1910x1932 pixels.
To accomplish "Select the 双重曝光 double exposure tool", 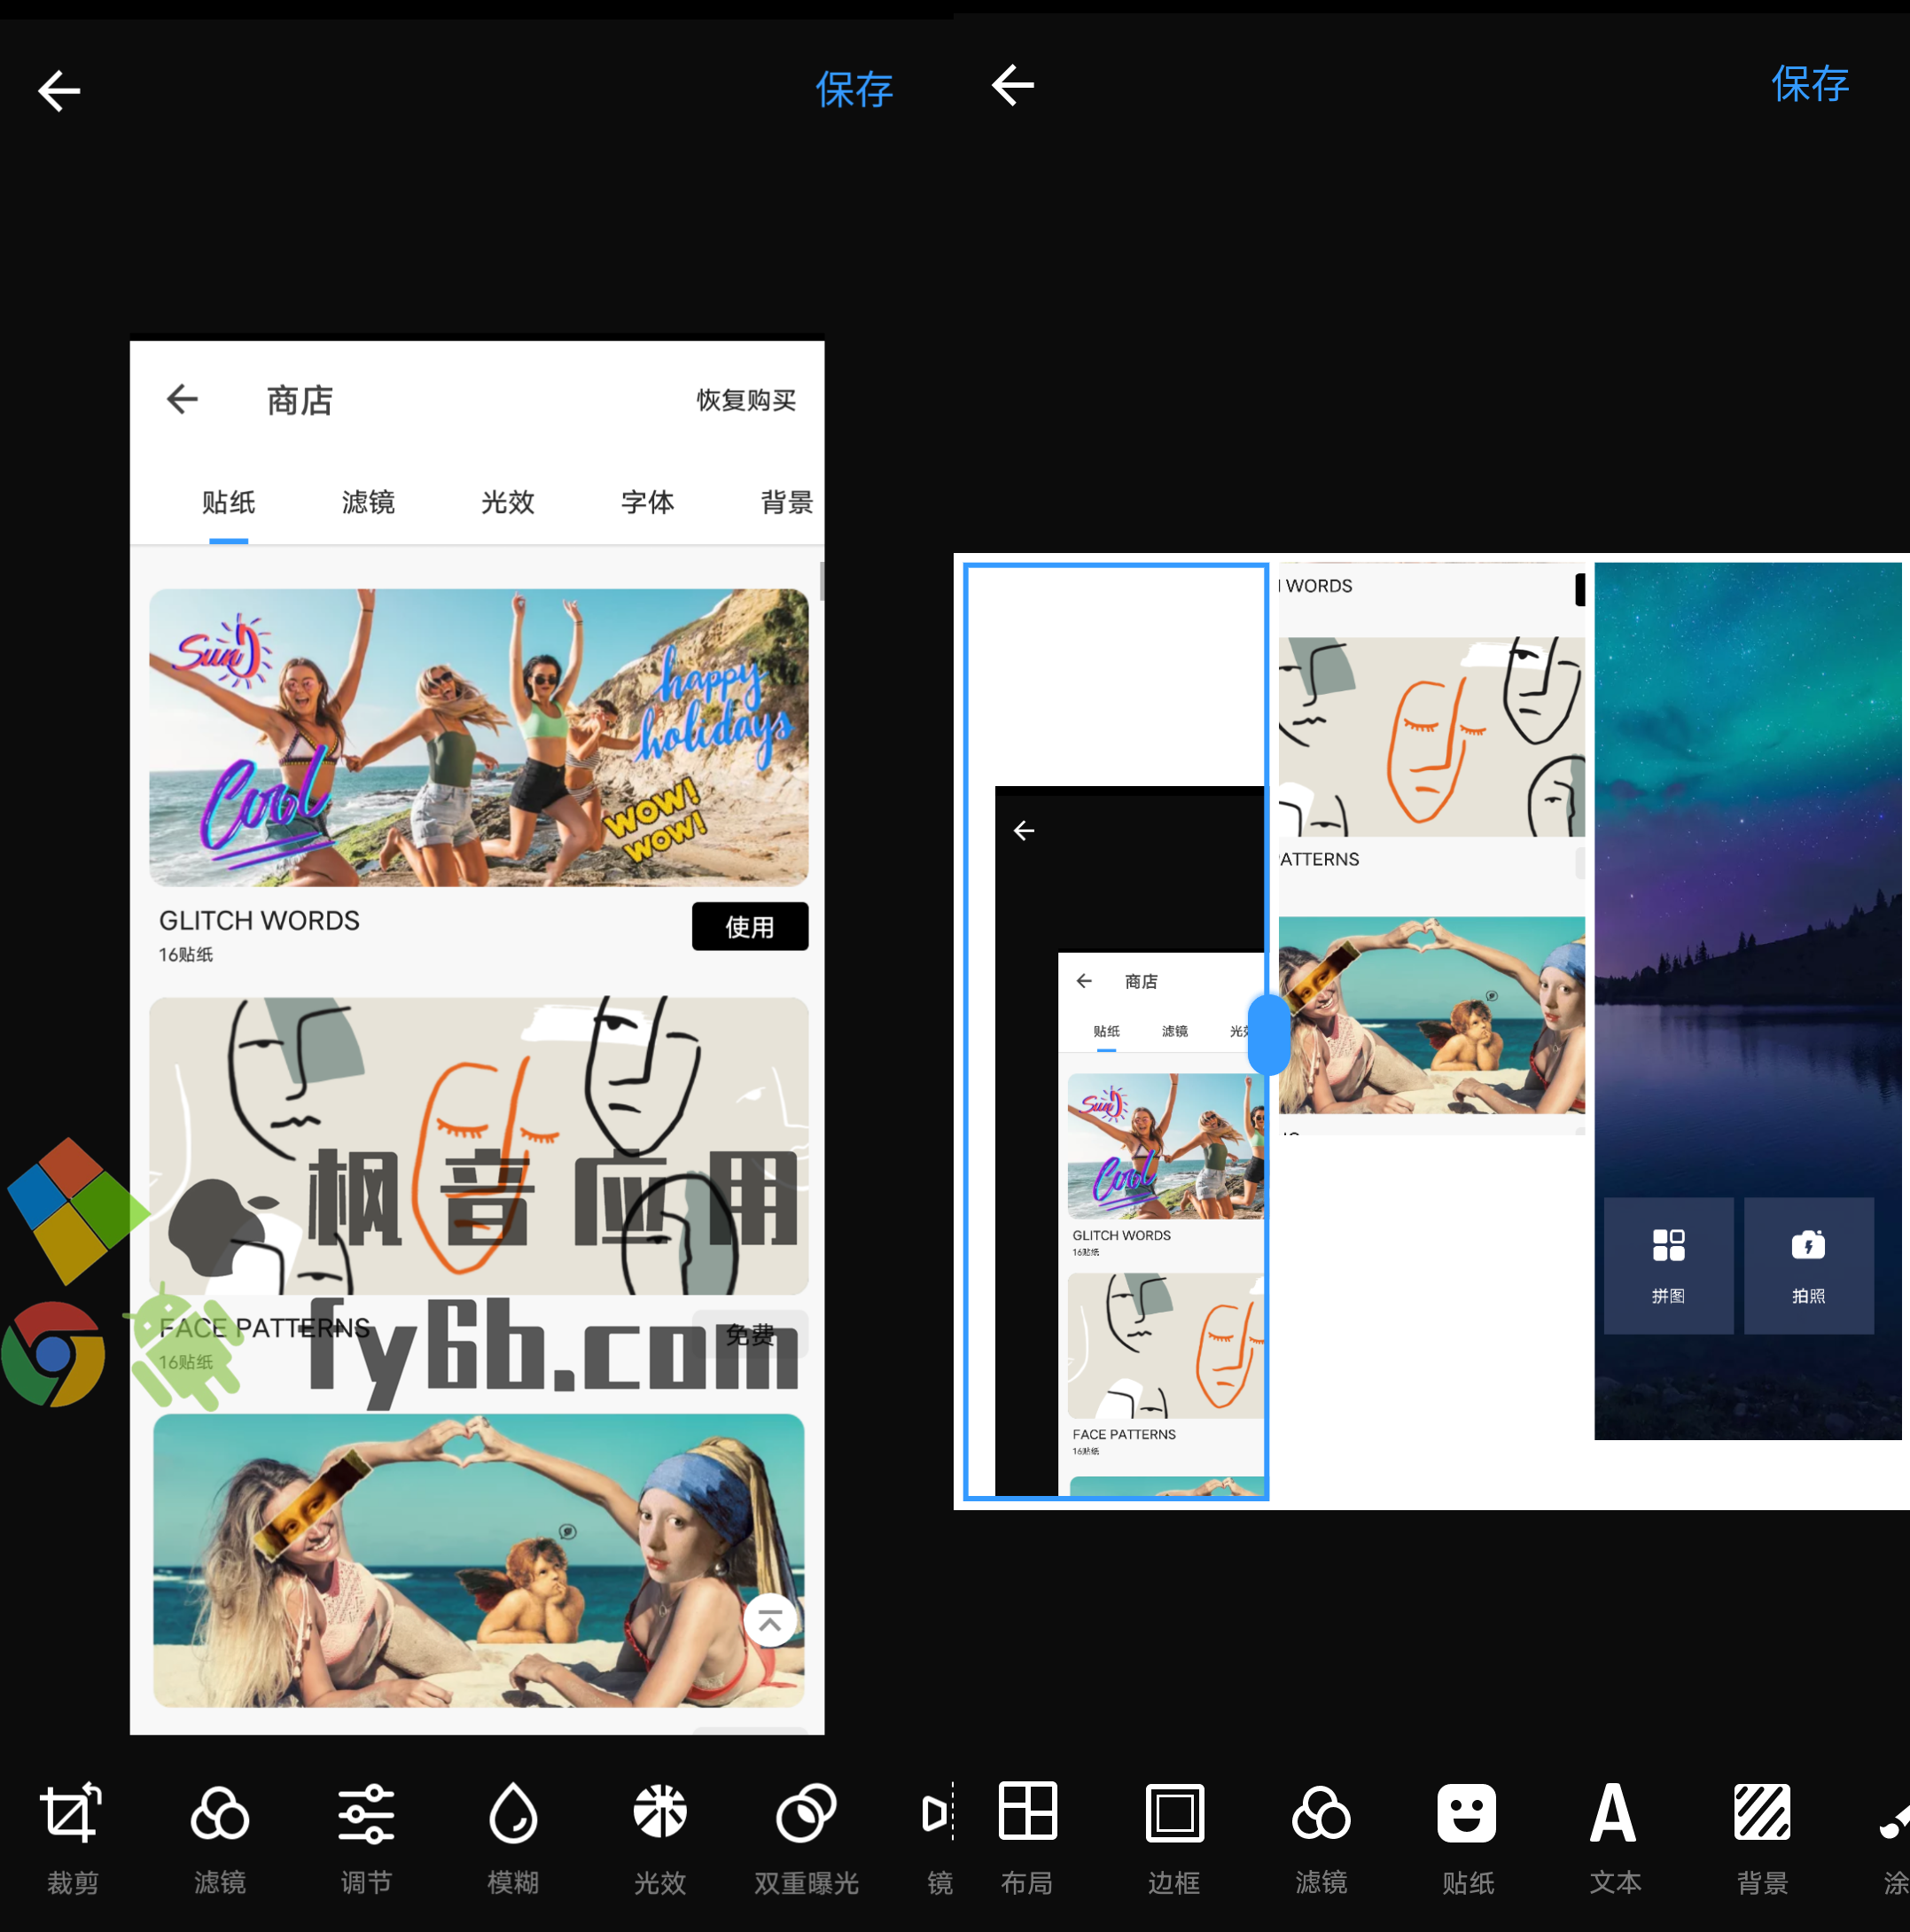I will point(806,1838).
